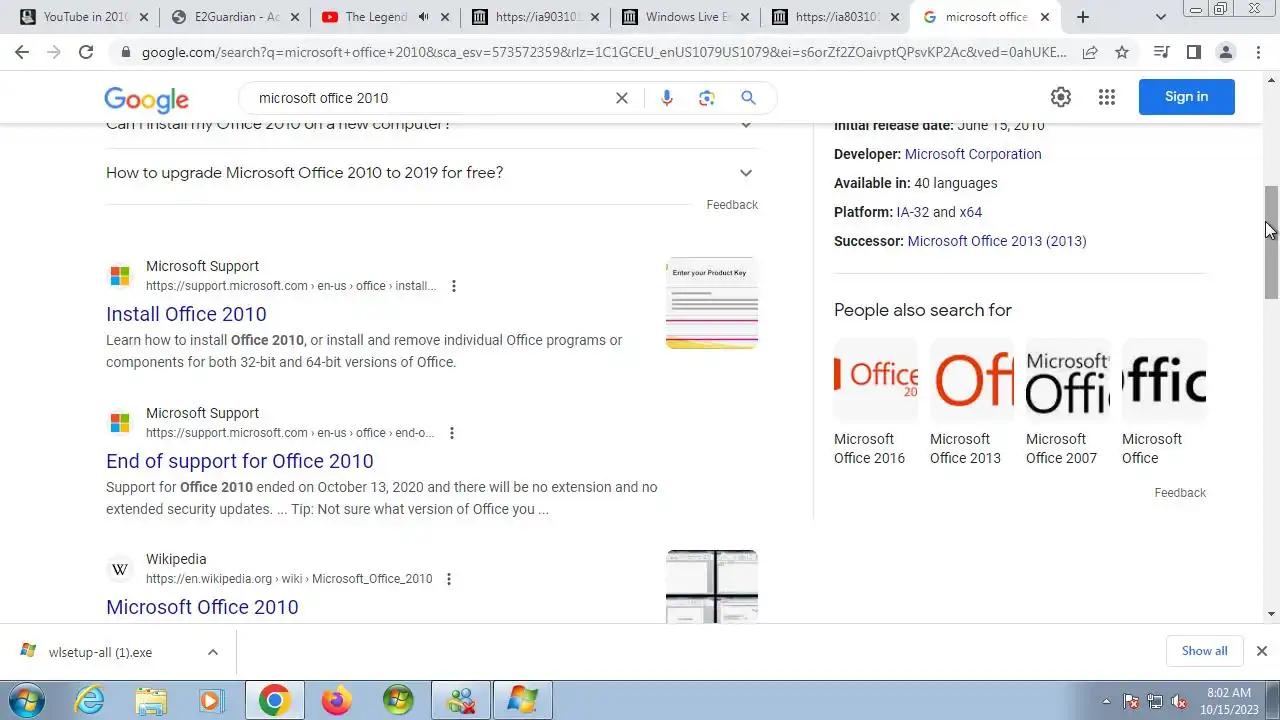Start a voice search with the microphone
This screenshot has width=1280, height=720.
(x=667, y=98)
